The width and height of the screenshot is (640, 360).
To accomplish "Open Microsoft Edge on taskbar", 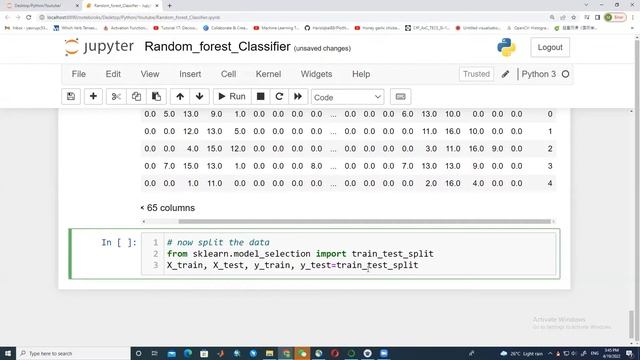I will [x=188, y=353].
